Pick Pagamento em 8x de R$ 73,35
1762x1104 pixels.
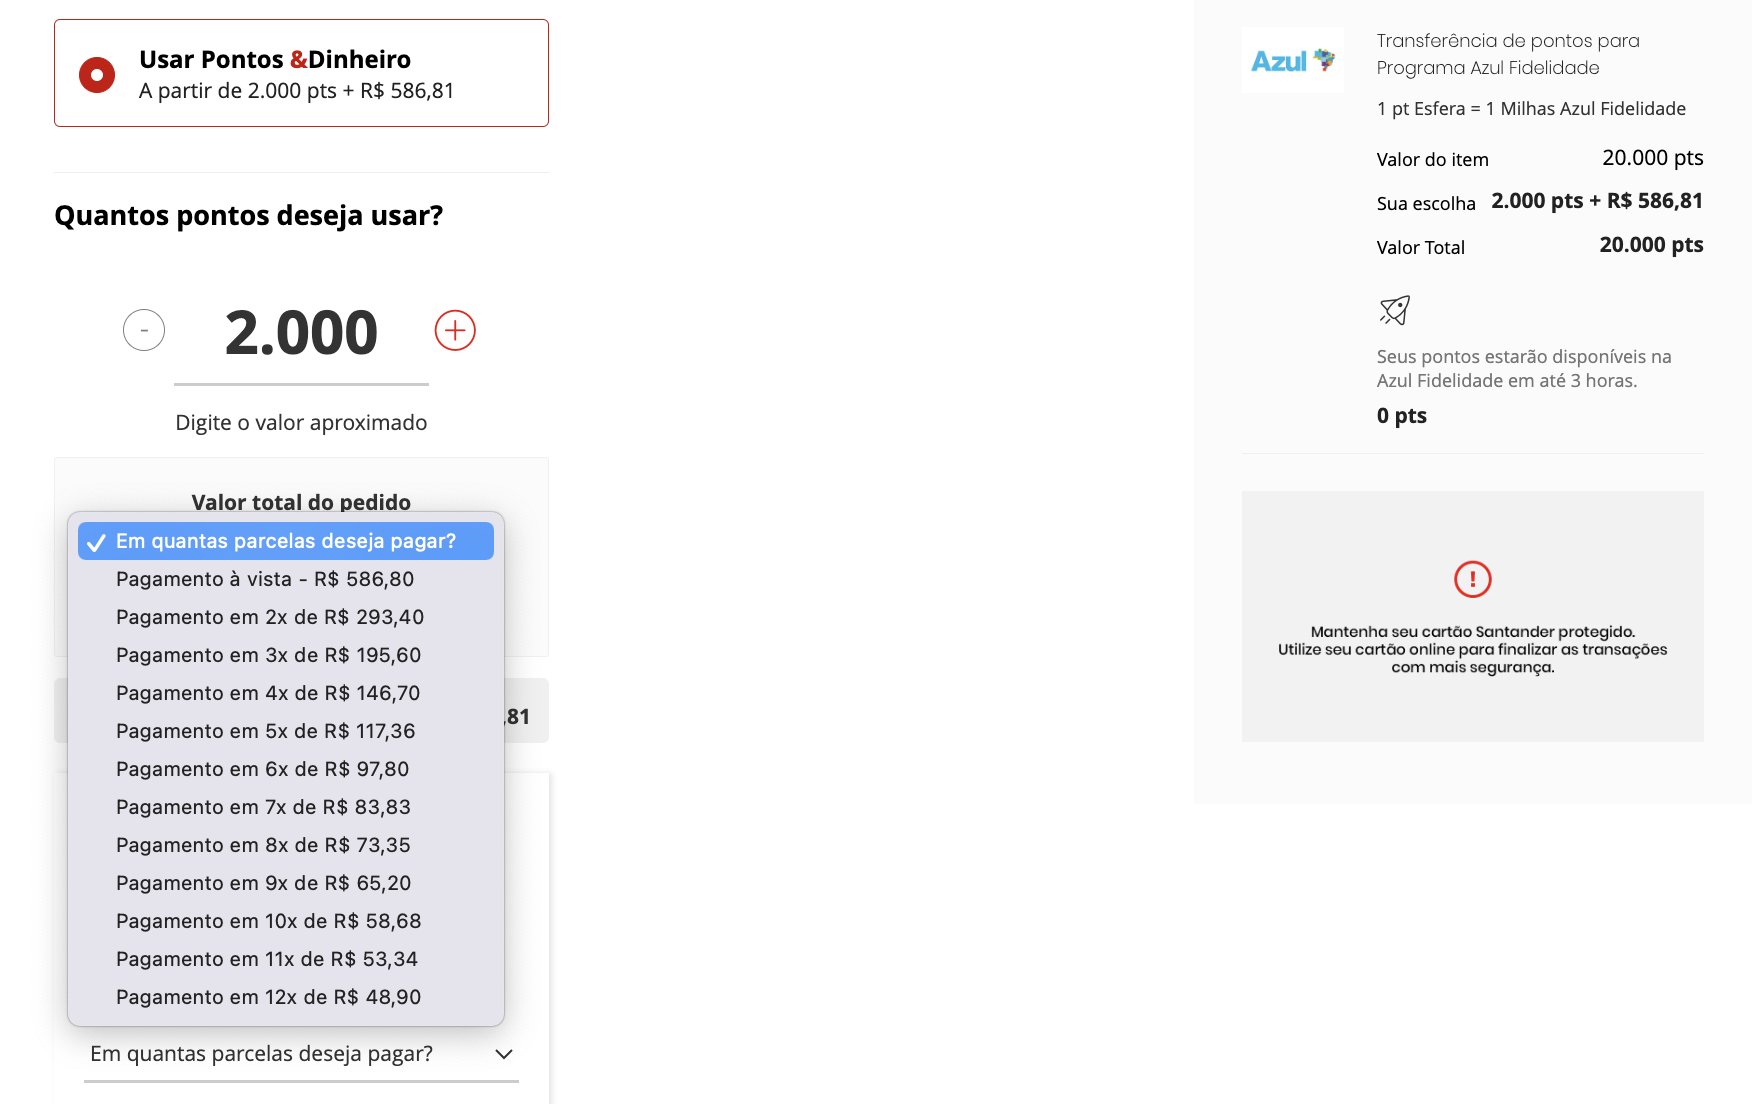pos(286,845)
